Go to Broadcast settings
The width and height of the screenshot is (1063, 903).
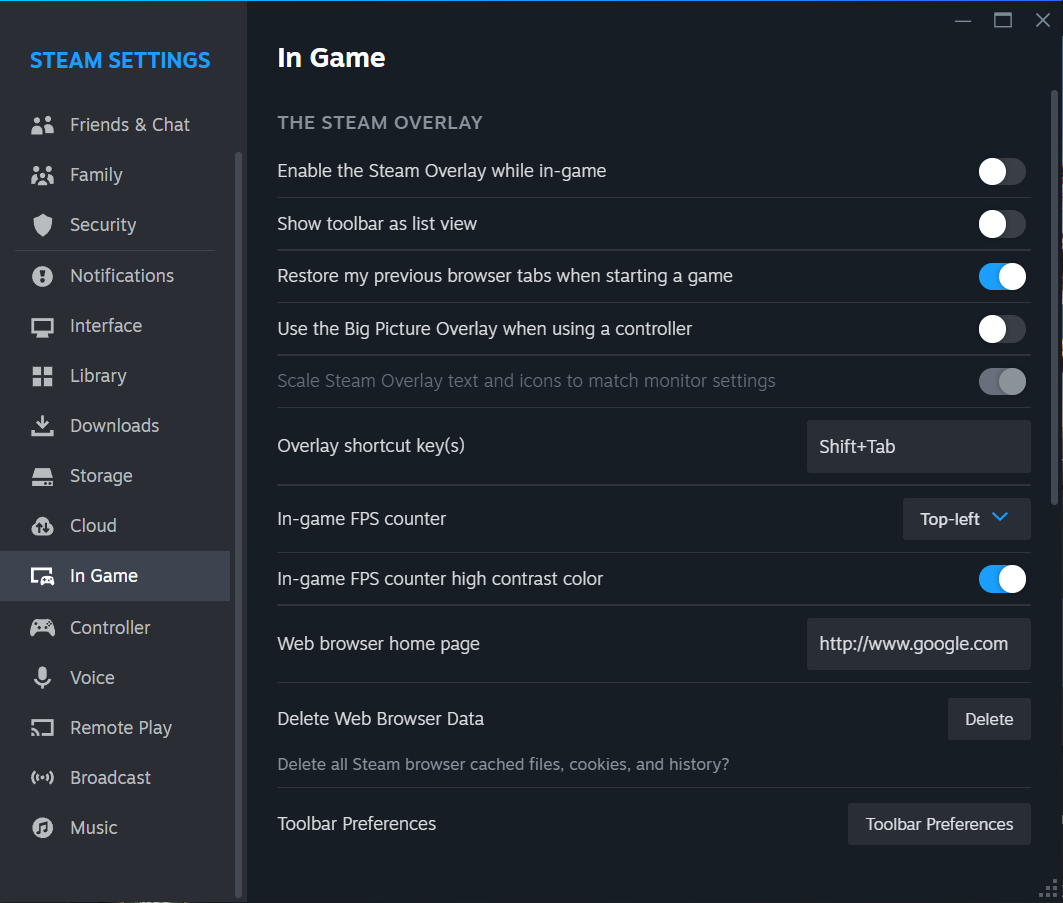(115, 778)
